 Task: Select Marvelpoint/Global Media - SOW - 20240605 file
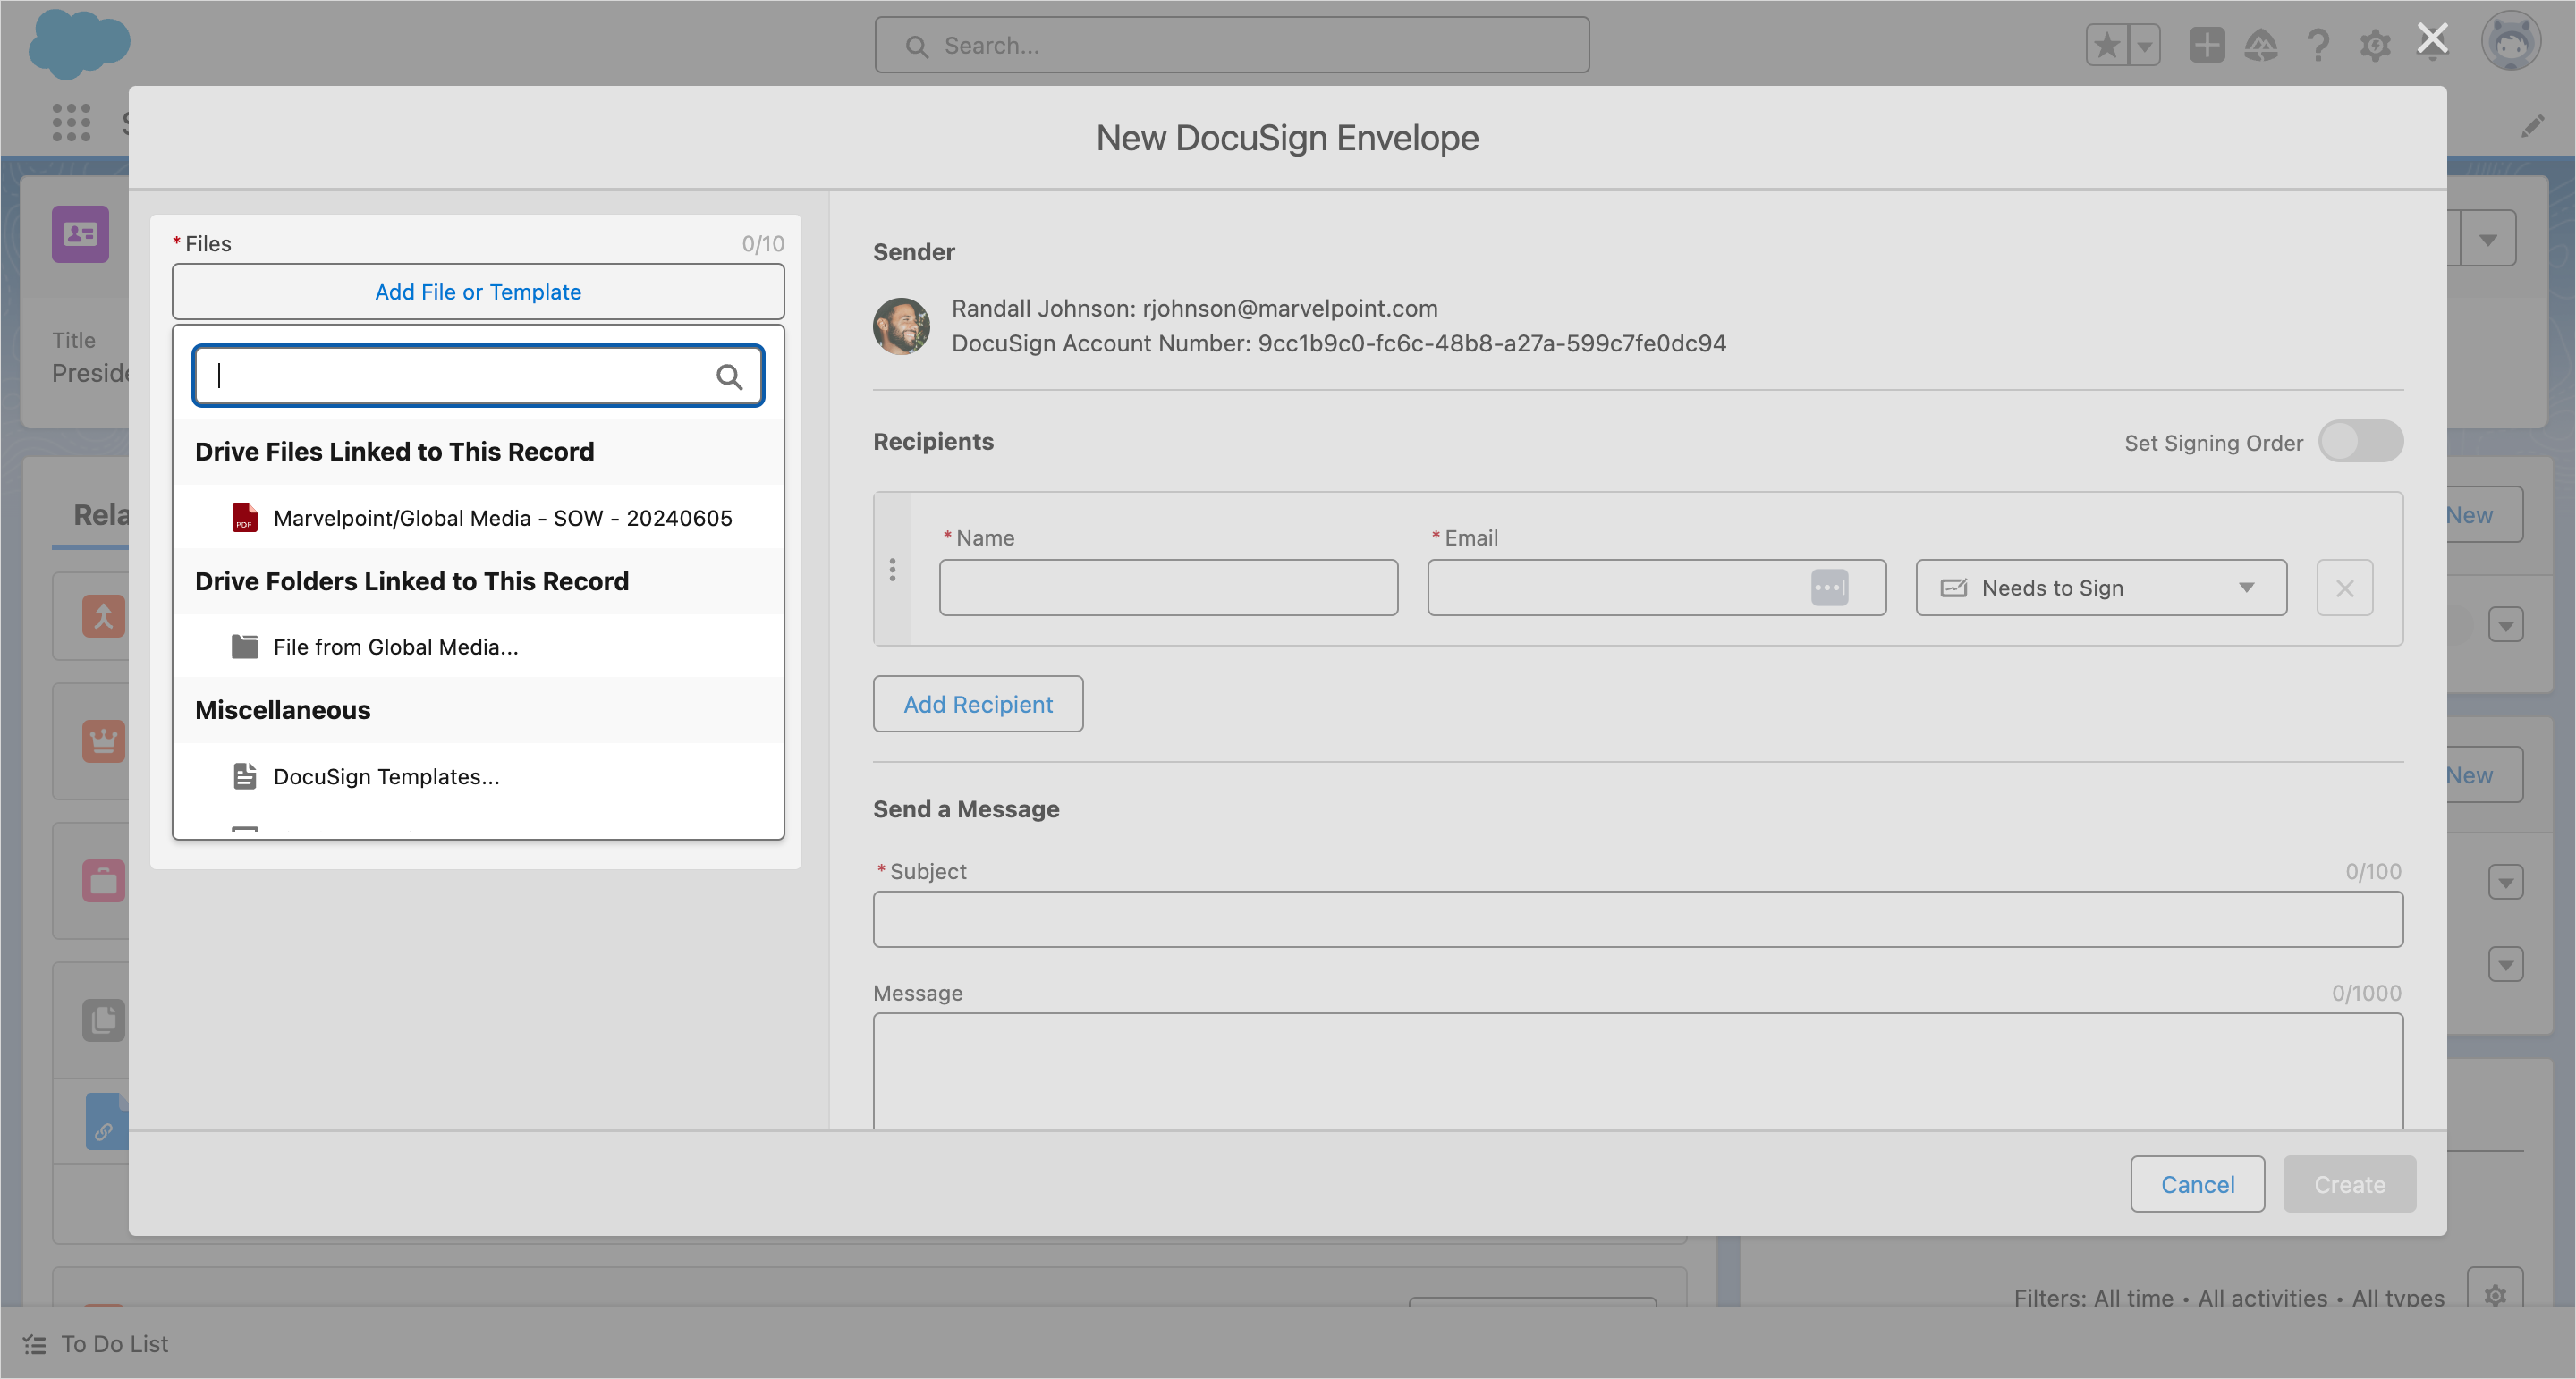click(x=502, y=518)
